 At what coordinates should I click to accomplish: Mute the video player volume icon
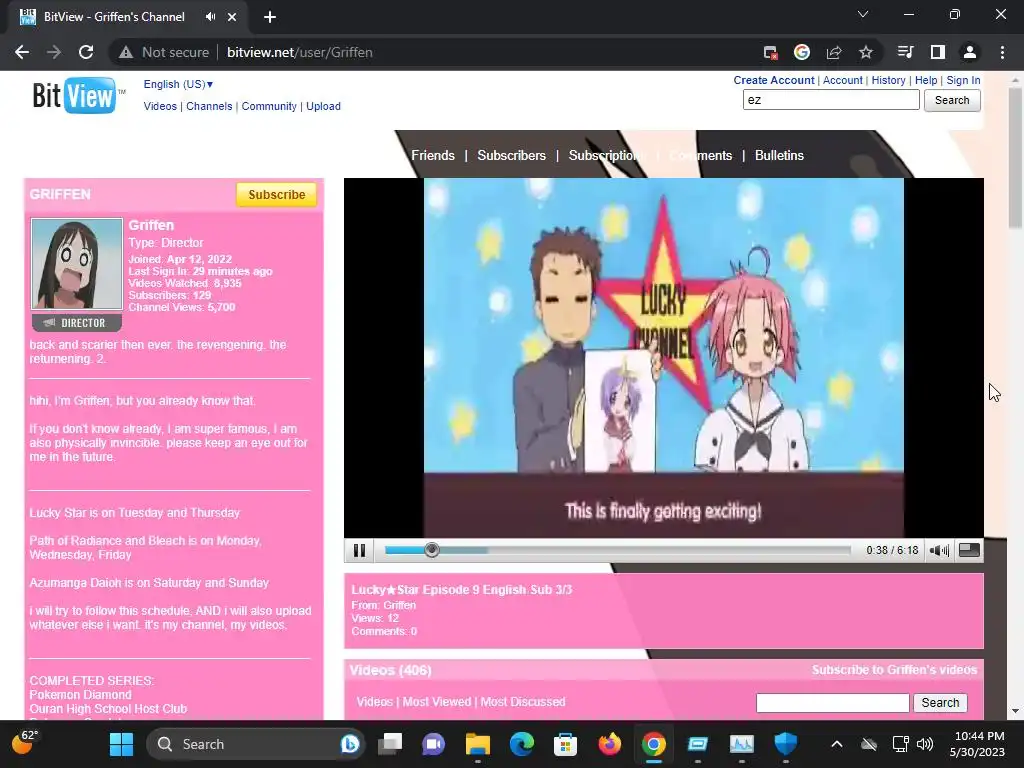pos(939,551)
